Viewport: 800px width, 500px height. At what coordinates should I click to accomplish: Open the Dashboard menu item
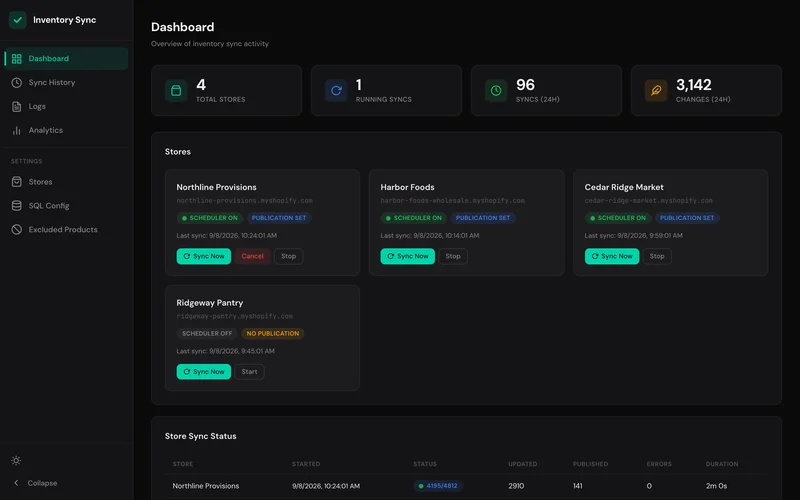coord(66,59)
